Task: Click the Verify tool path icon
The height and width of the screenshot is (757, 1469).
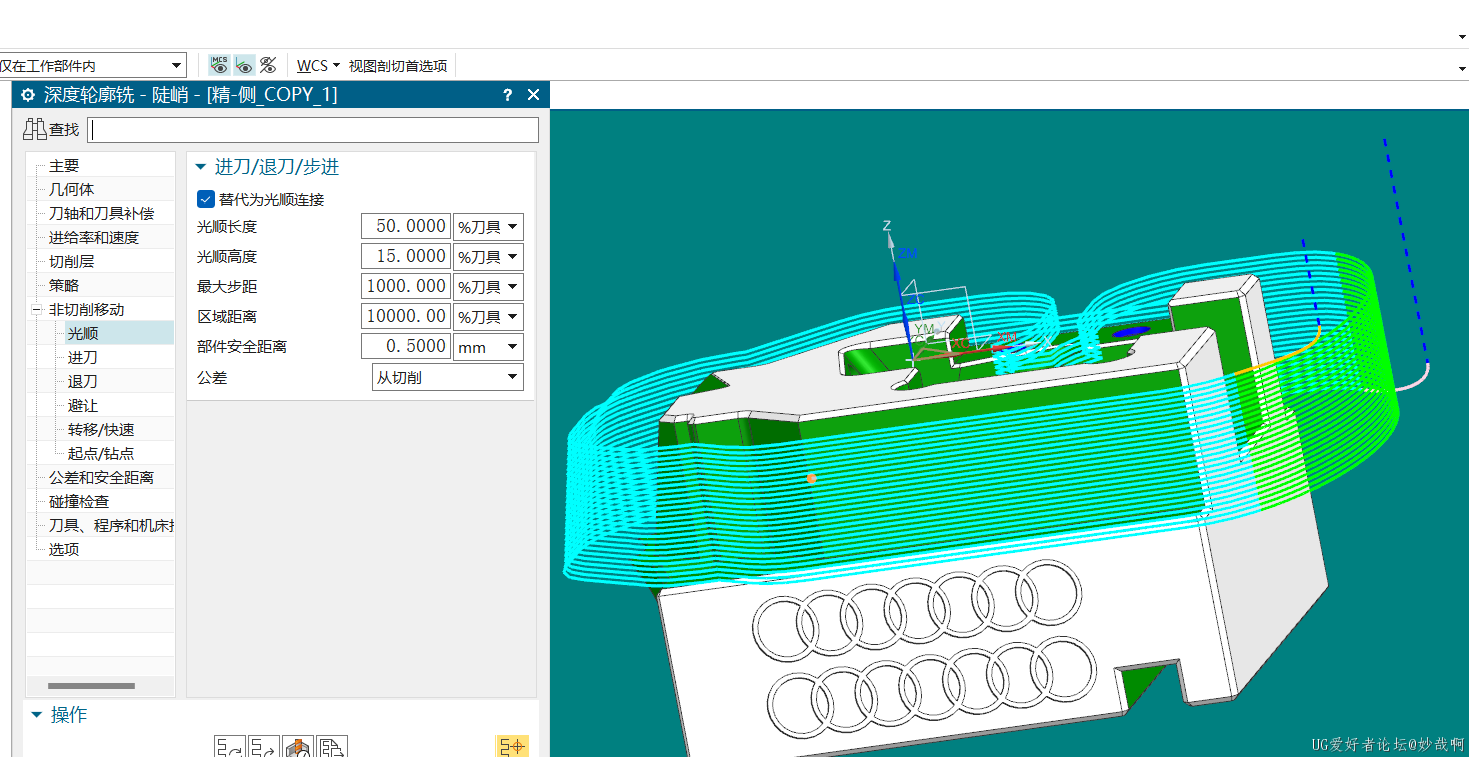Action: (298, 747)
